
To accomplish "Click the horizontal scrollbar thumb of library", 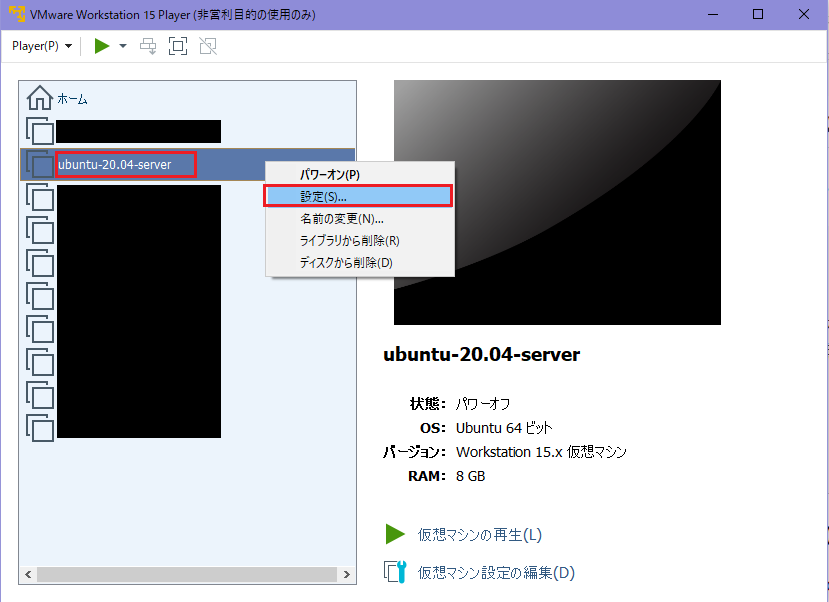I will [x=187, y=575].
